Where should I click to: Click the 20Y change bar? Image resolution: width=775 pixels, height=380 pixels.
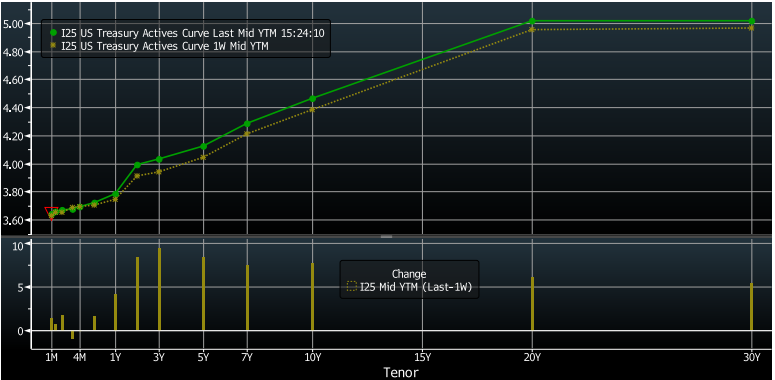click(532, 303)
